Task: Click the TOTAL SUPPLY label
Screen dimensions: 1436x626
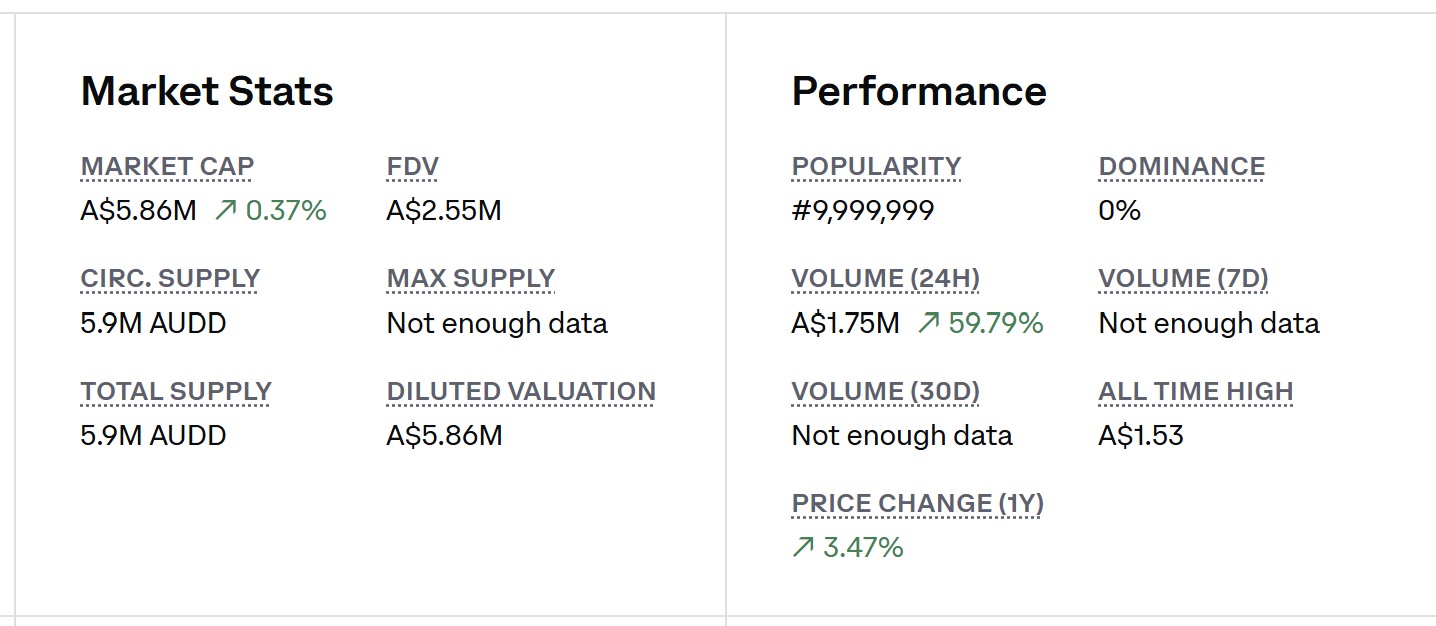Action: (x=176, y=391)
